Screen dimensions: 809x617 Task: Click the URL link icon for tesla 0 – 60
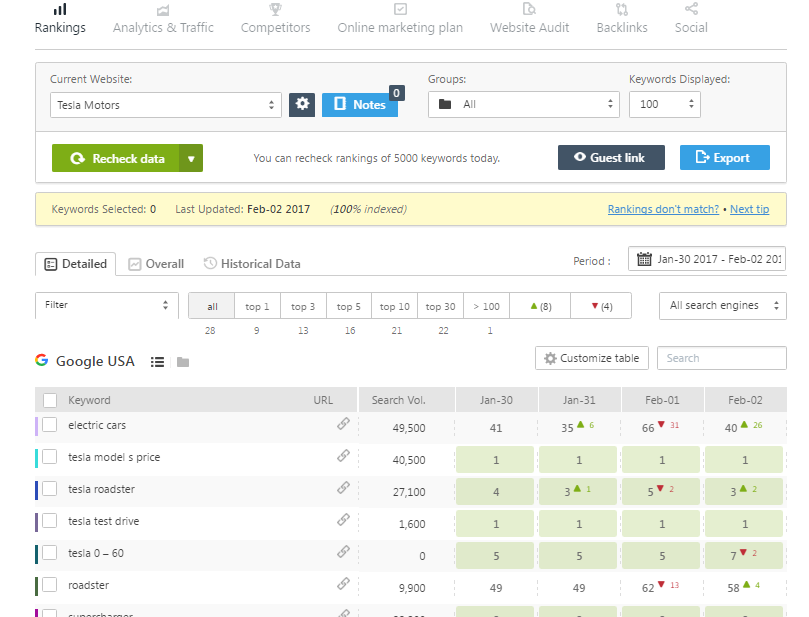pyautogui.click(x=343, y=551)
